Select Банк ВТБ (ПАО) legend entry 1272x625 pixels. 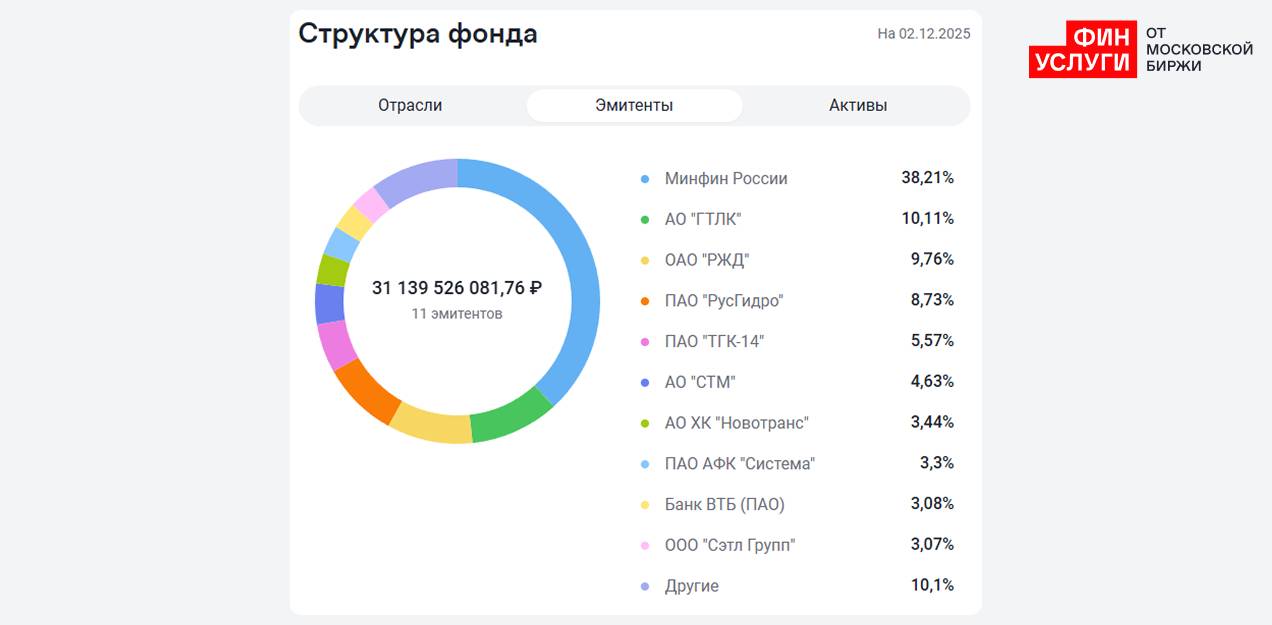point(725,504)
